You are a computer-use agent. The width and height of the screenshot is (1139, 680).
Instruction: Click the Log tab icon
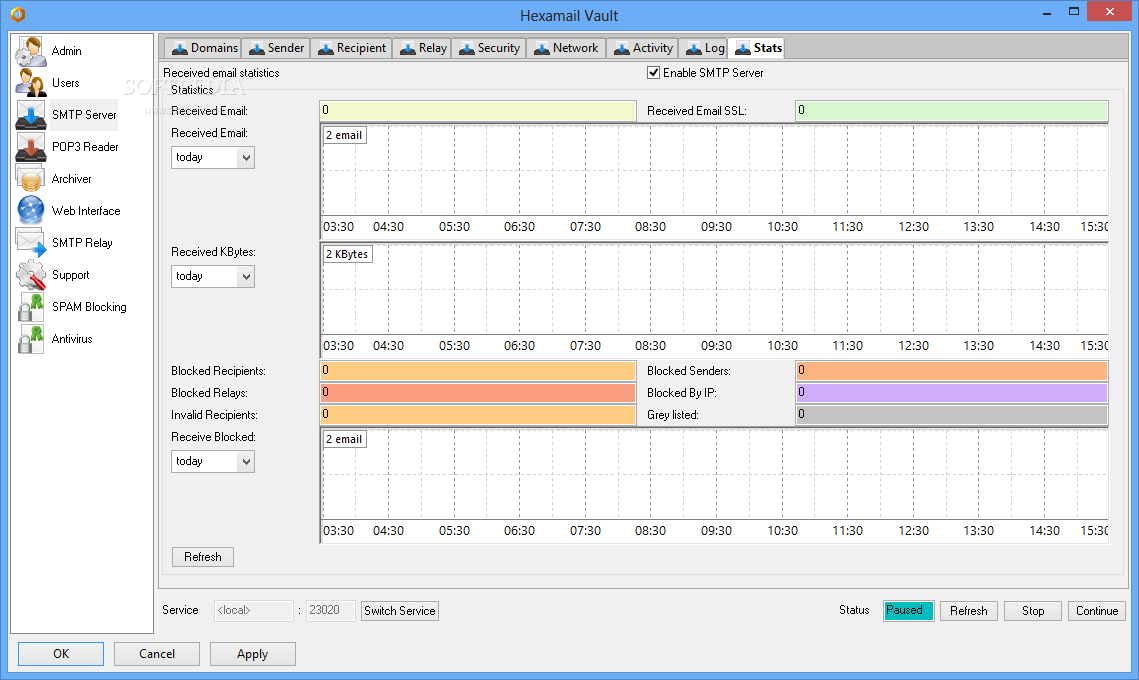point(694,49)
